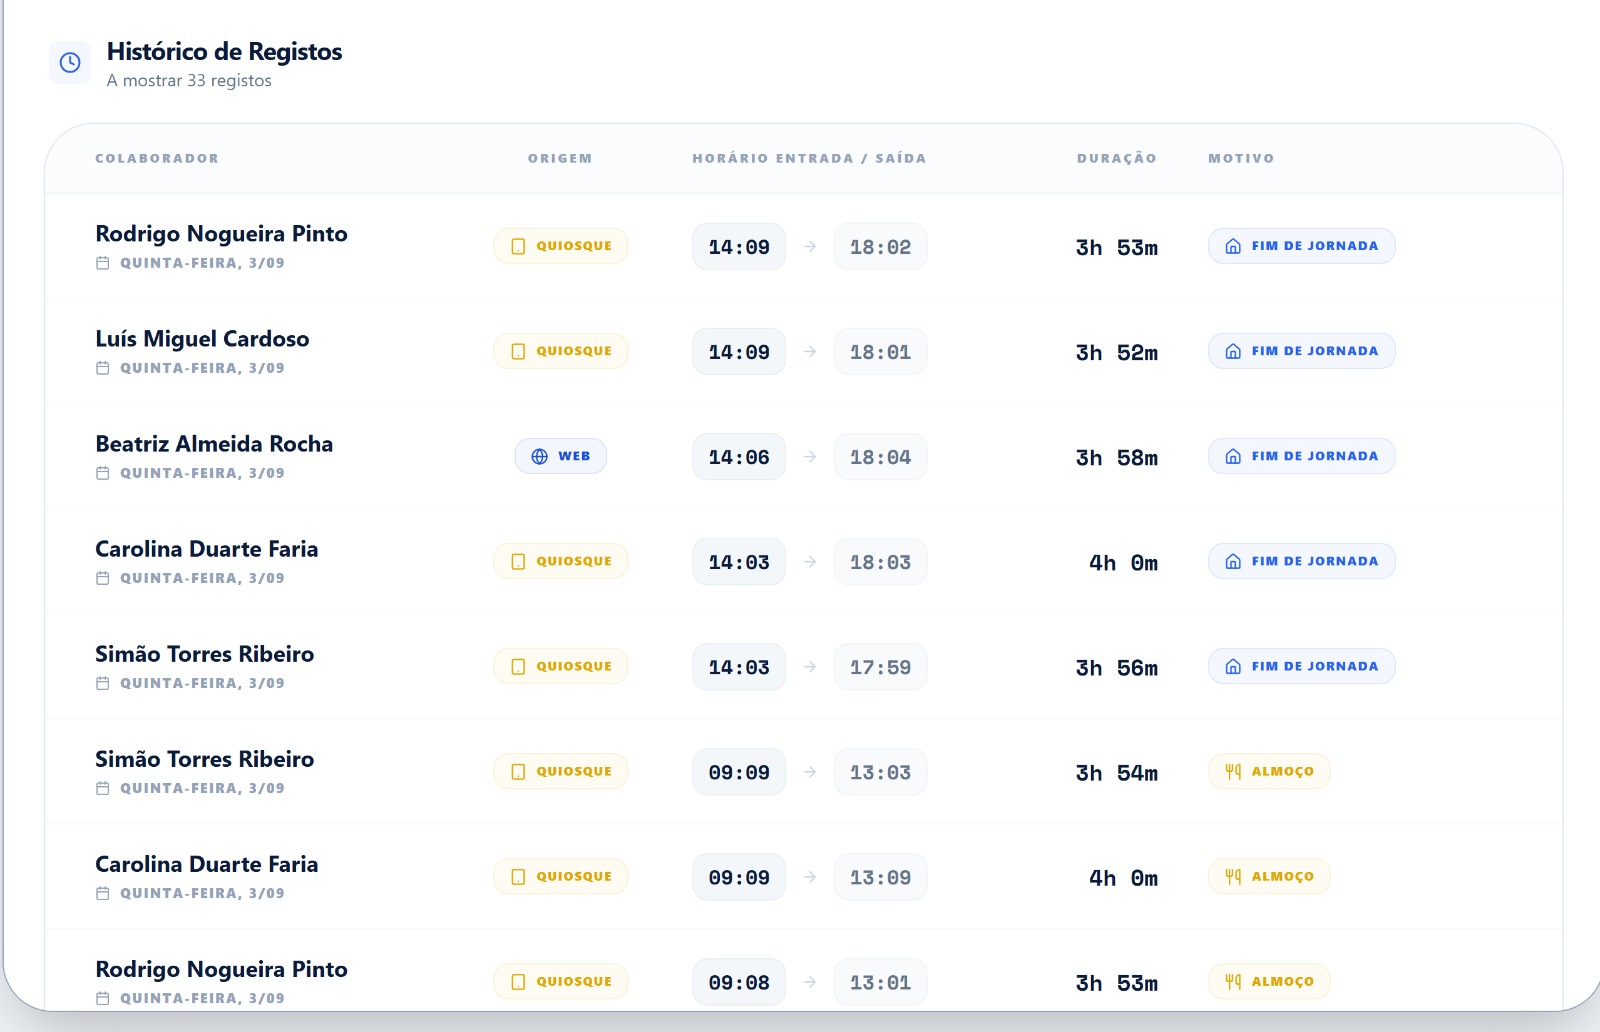Click the home icon in Rodrigo's 18:02 row
Screen dimensions: 1600x1032
[x=1233, y=246]
